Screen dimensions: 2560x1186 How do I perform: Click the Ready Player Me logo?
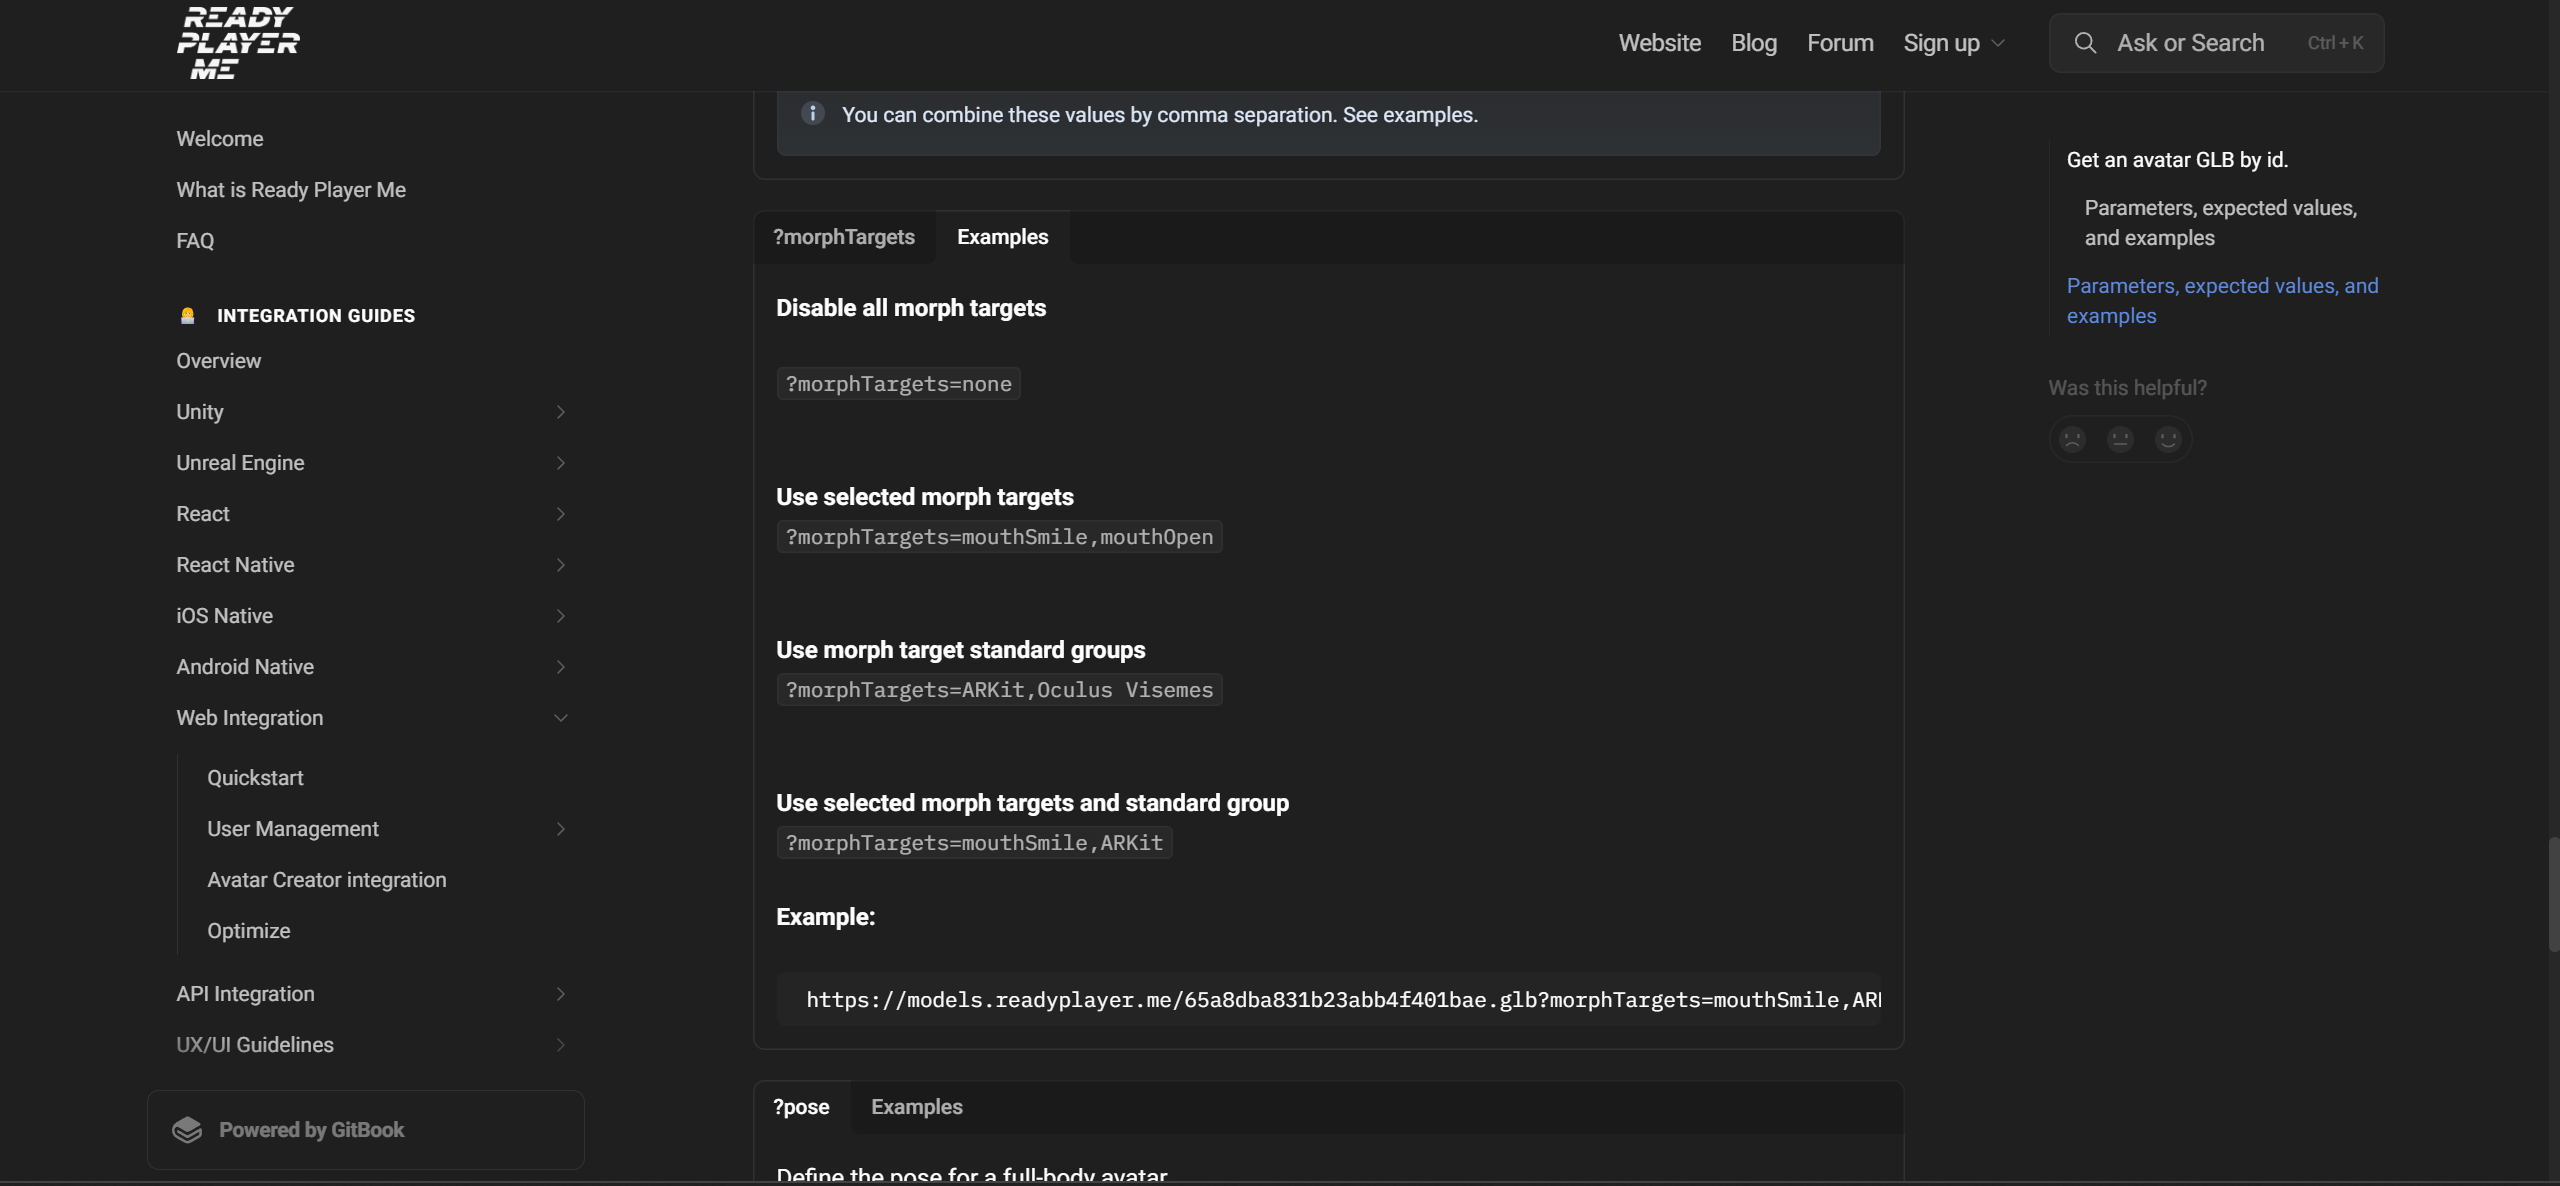238,43
